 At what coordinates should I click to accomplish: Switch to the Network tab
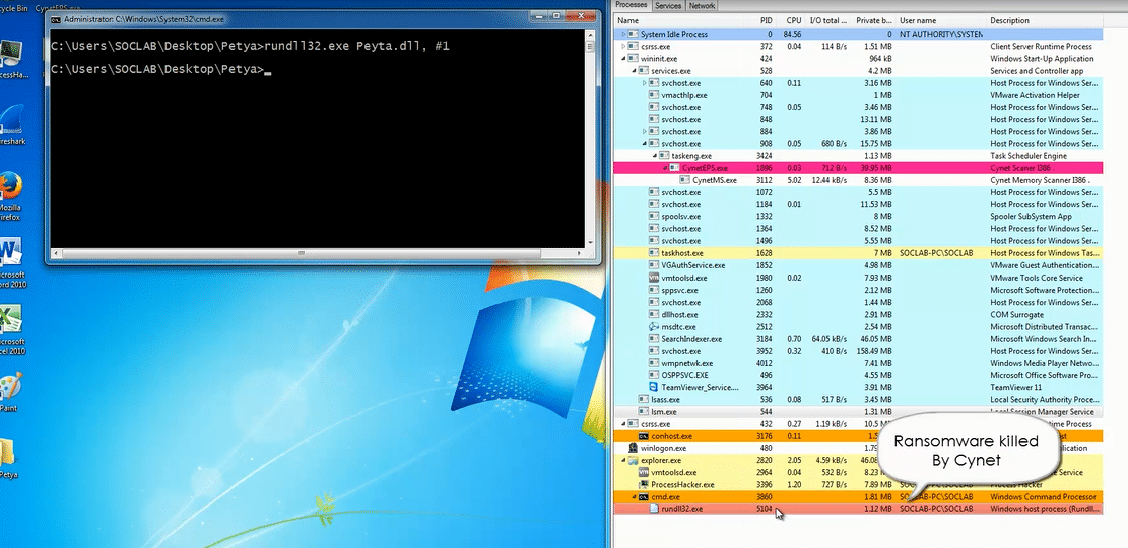coord(701,6)
